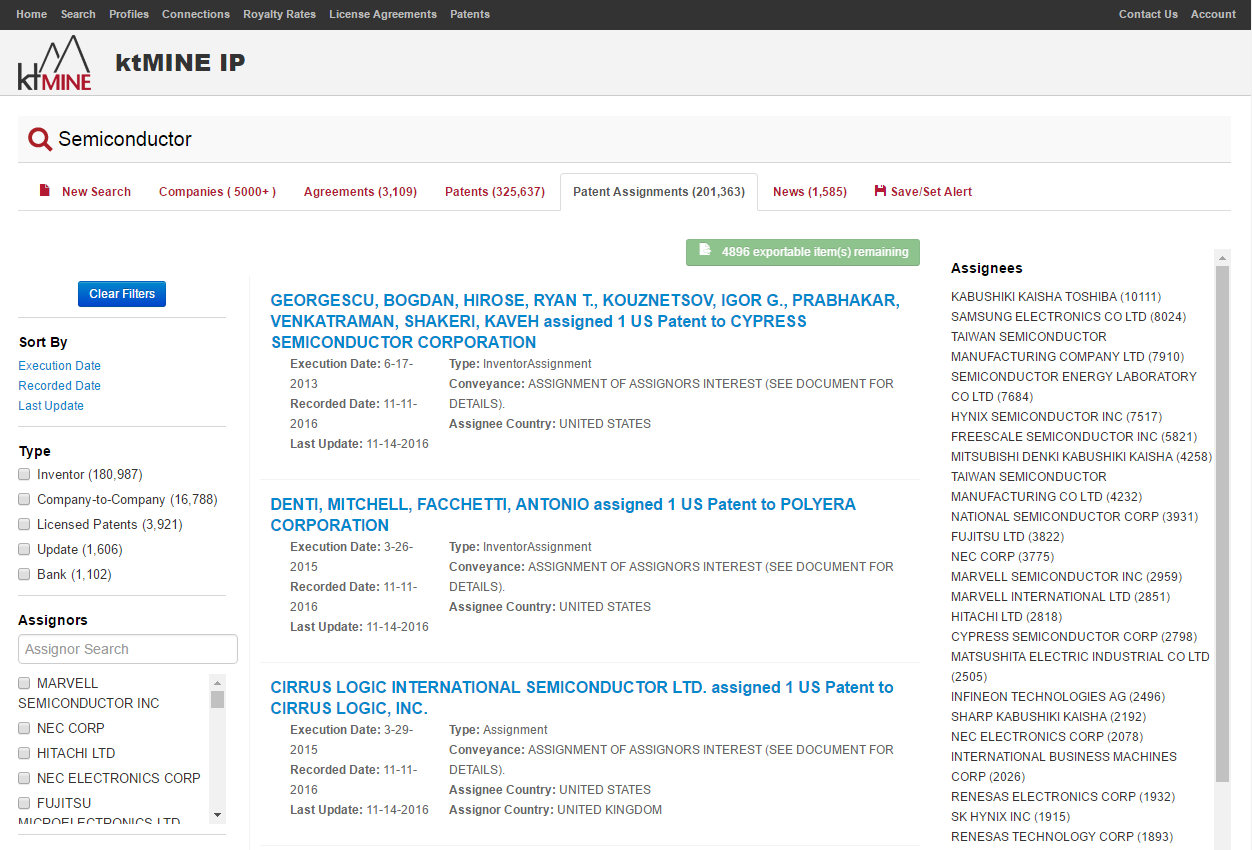Click the export document icon in green button
Viewport: 1252px width, 850px height.
pos(705,252)
